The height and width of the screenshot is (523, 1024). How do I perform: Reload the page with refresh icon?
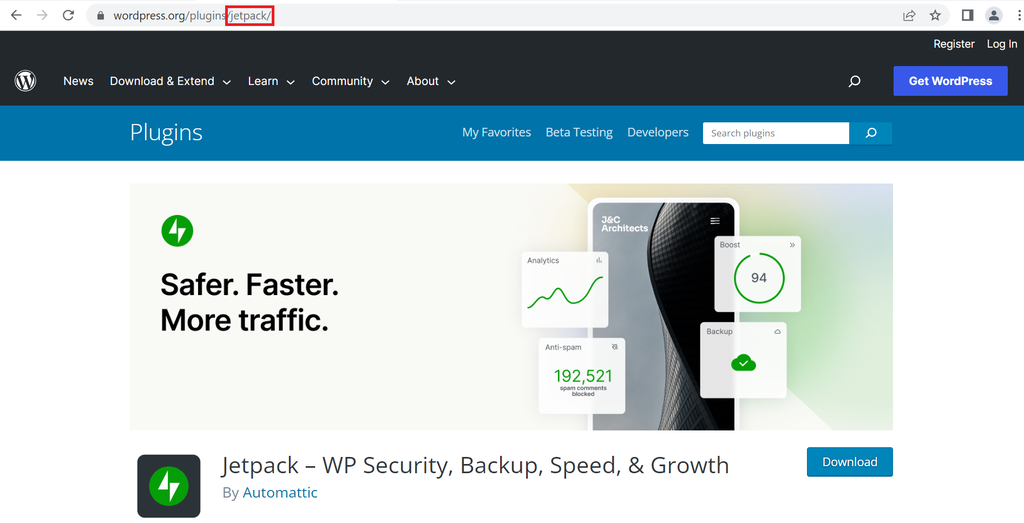68,15
